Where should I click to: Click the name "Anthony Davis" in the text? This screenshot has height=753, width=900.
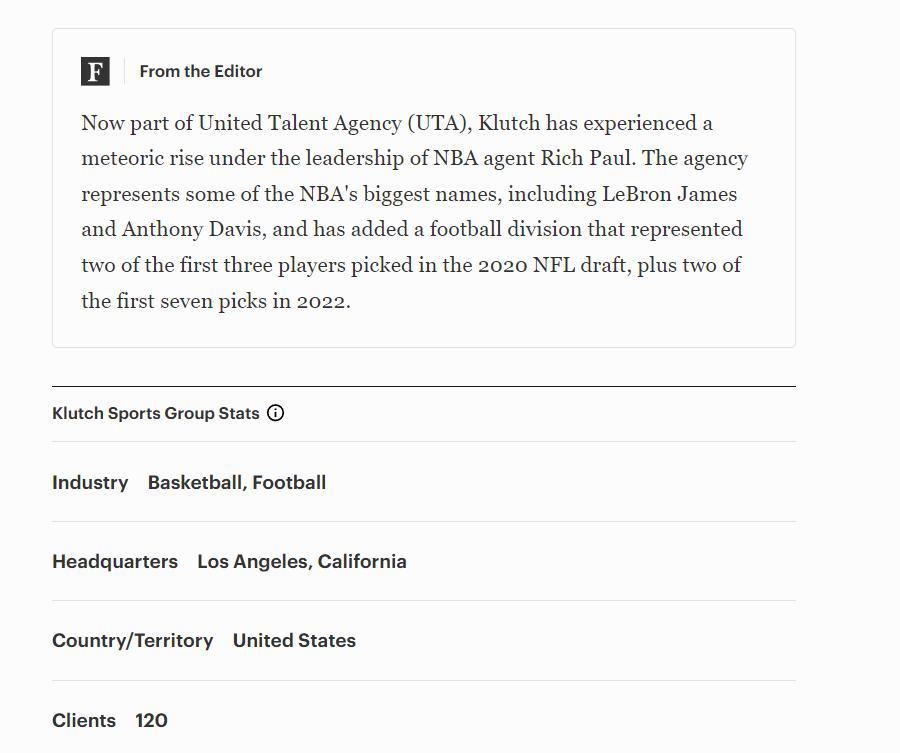(x=193, y=229)
